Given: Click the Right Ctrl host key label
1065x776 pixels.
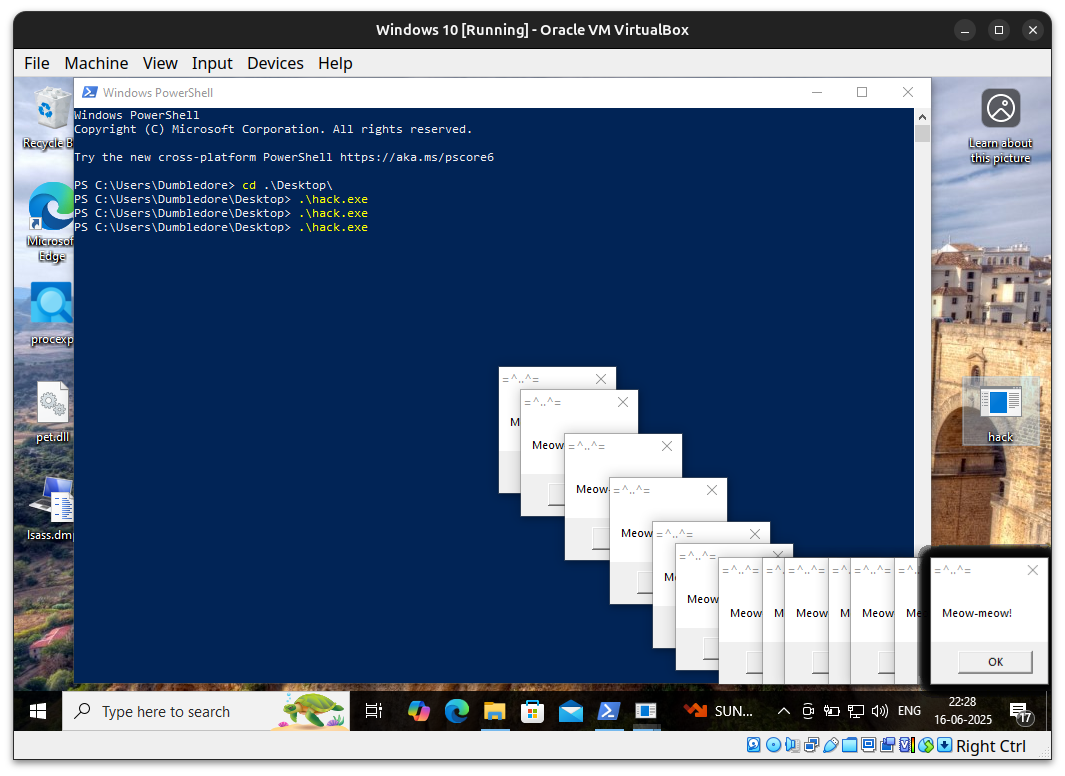Looking at the screenshot, I should (991, 746).
